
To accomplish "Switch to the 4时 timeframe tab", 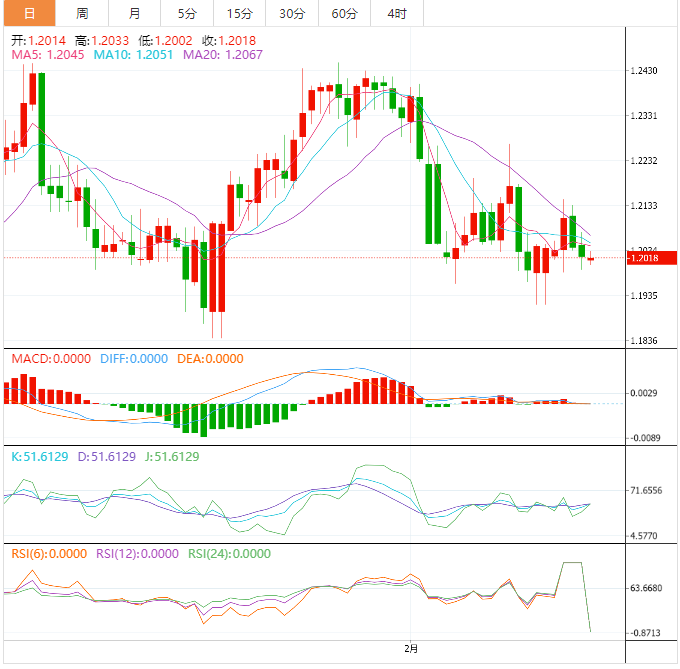I will (x=397, y=13).
